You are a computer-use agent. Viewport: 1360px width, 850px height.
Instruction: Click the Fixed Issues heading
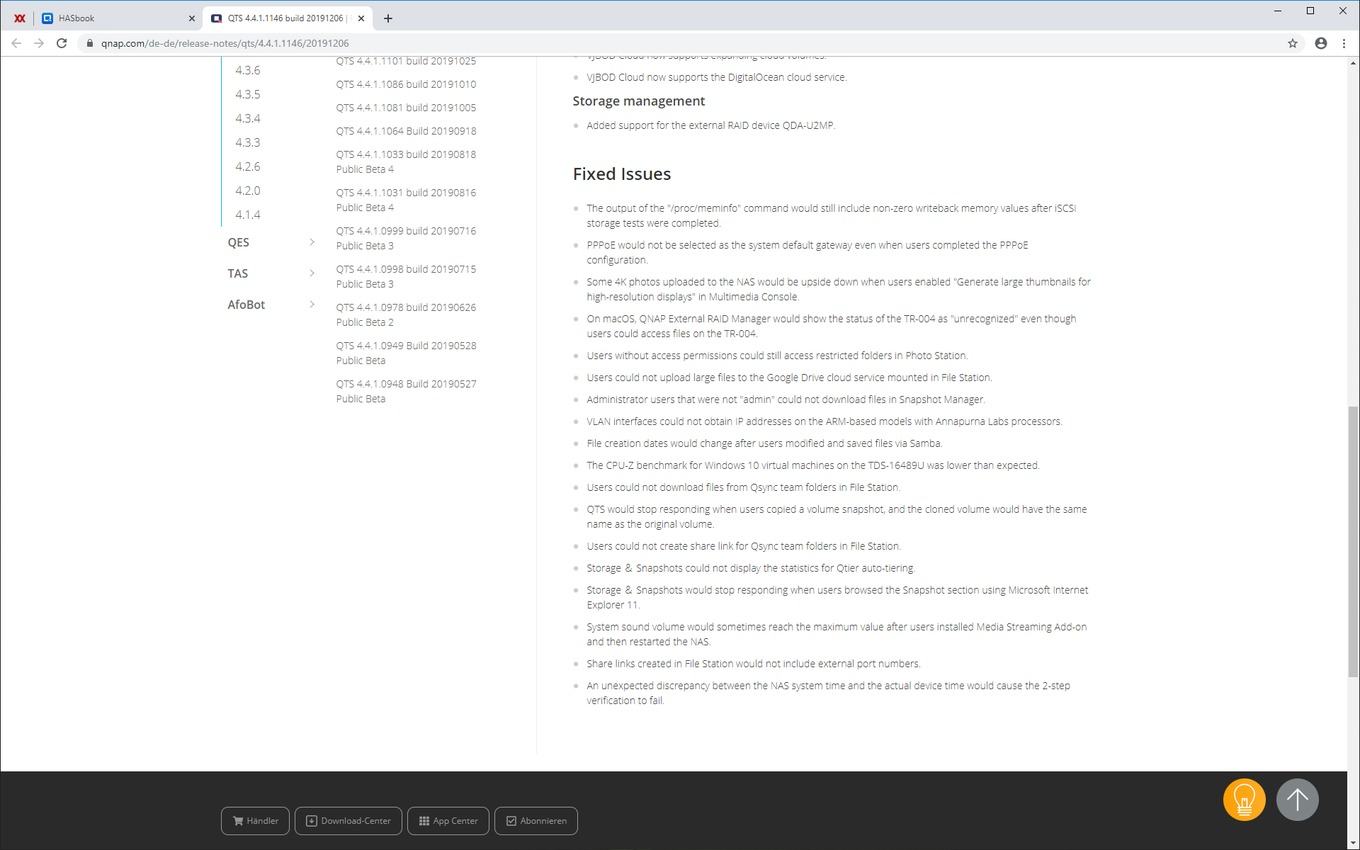coord(621,174)
